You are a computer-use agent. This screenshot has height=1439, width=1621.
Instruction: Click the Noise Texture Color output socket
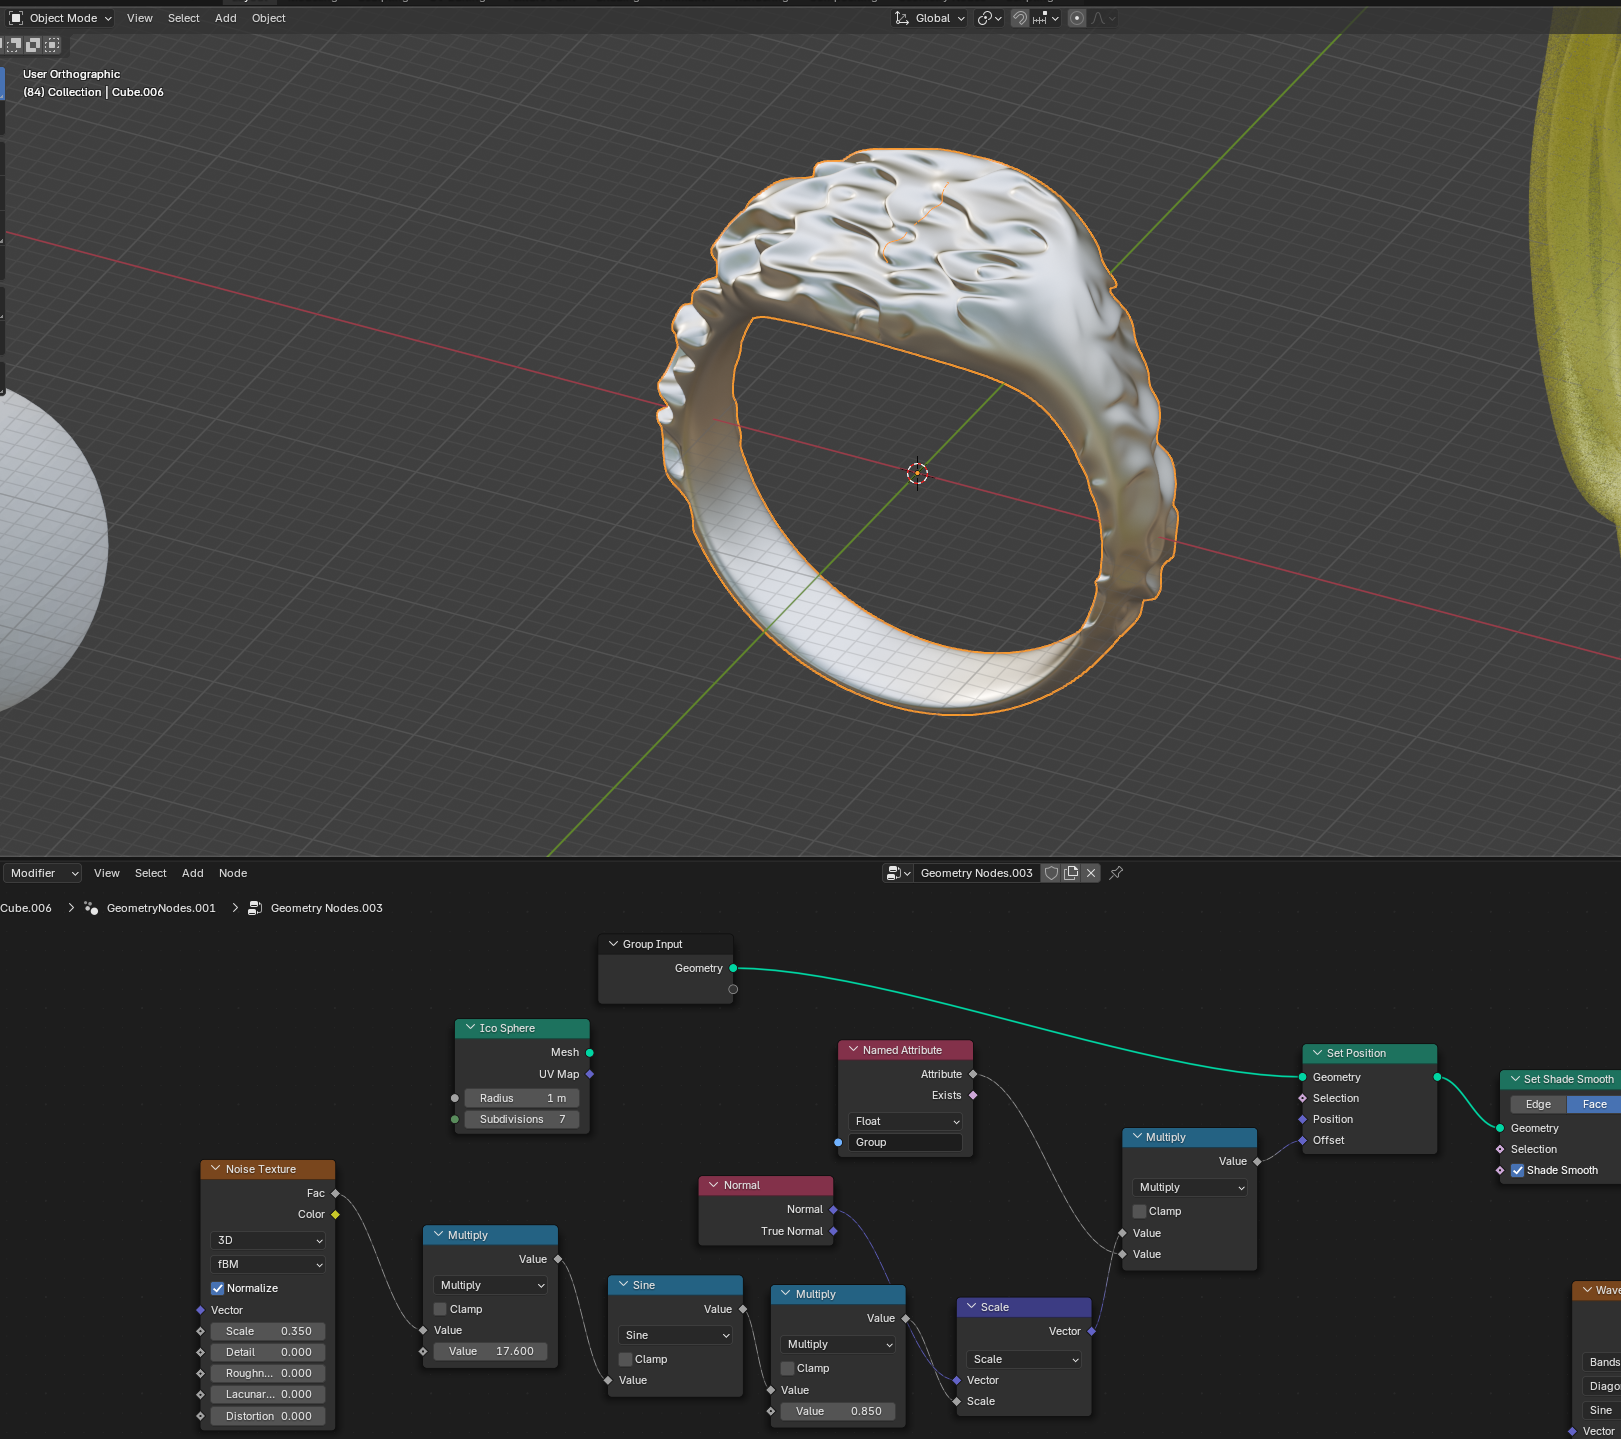tap(335, 1214)
